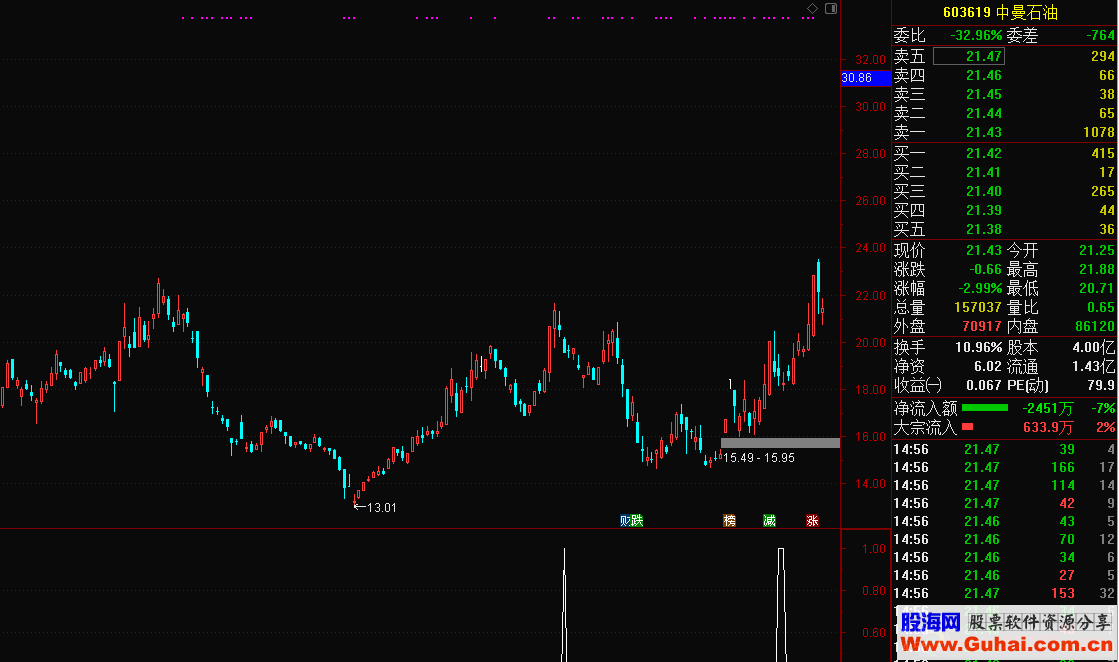
Task: Select the 买二 row at 21.41
Action: click(x=1004, y=172)
